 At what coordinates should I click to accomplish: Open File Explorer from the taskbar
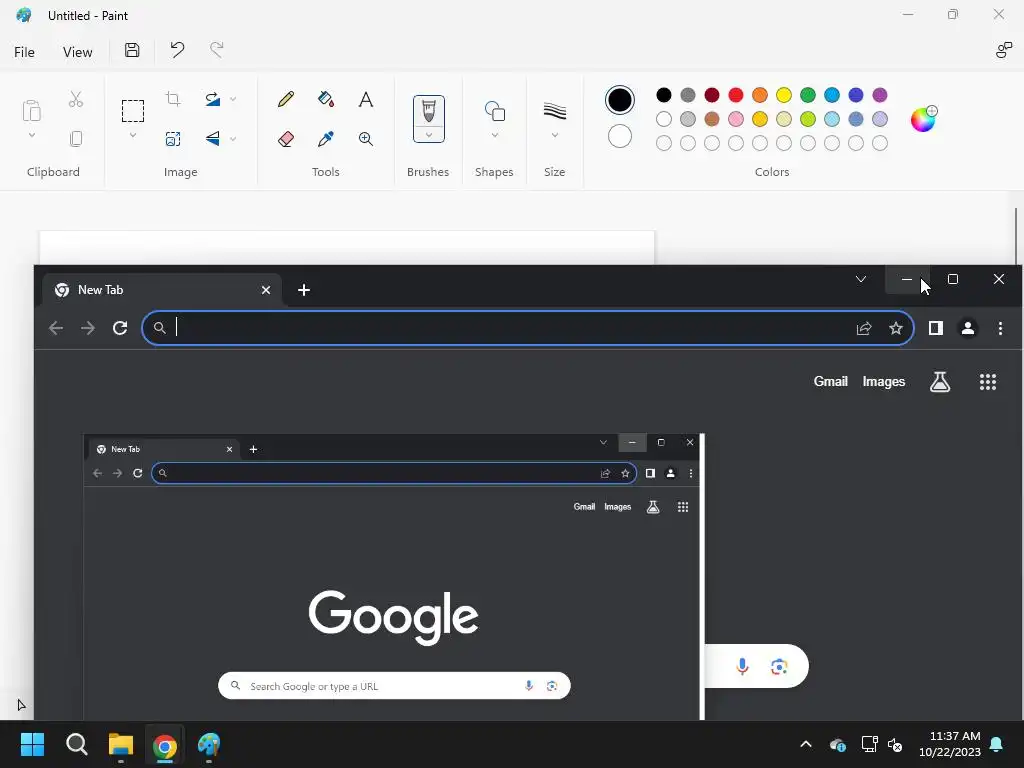121,744
